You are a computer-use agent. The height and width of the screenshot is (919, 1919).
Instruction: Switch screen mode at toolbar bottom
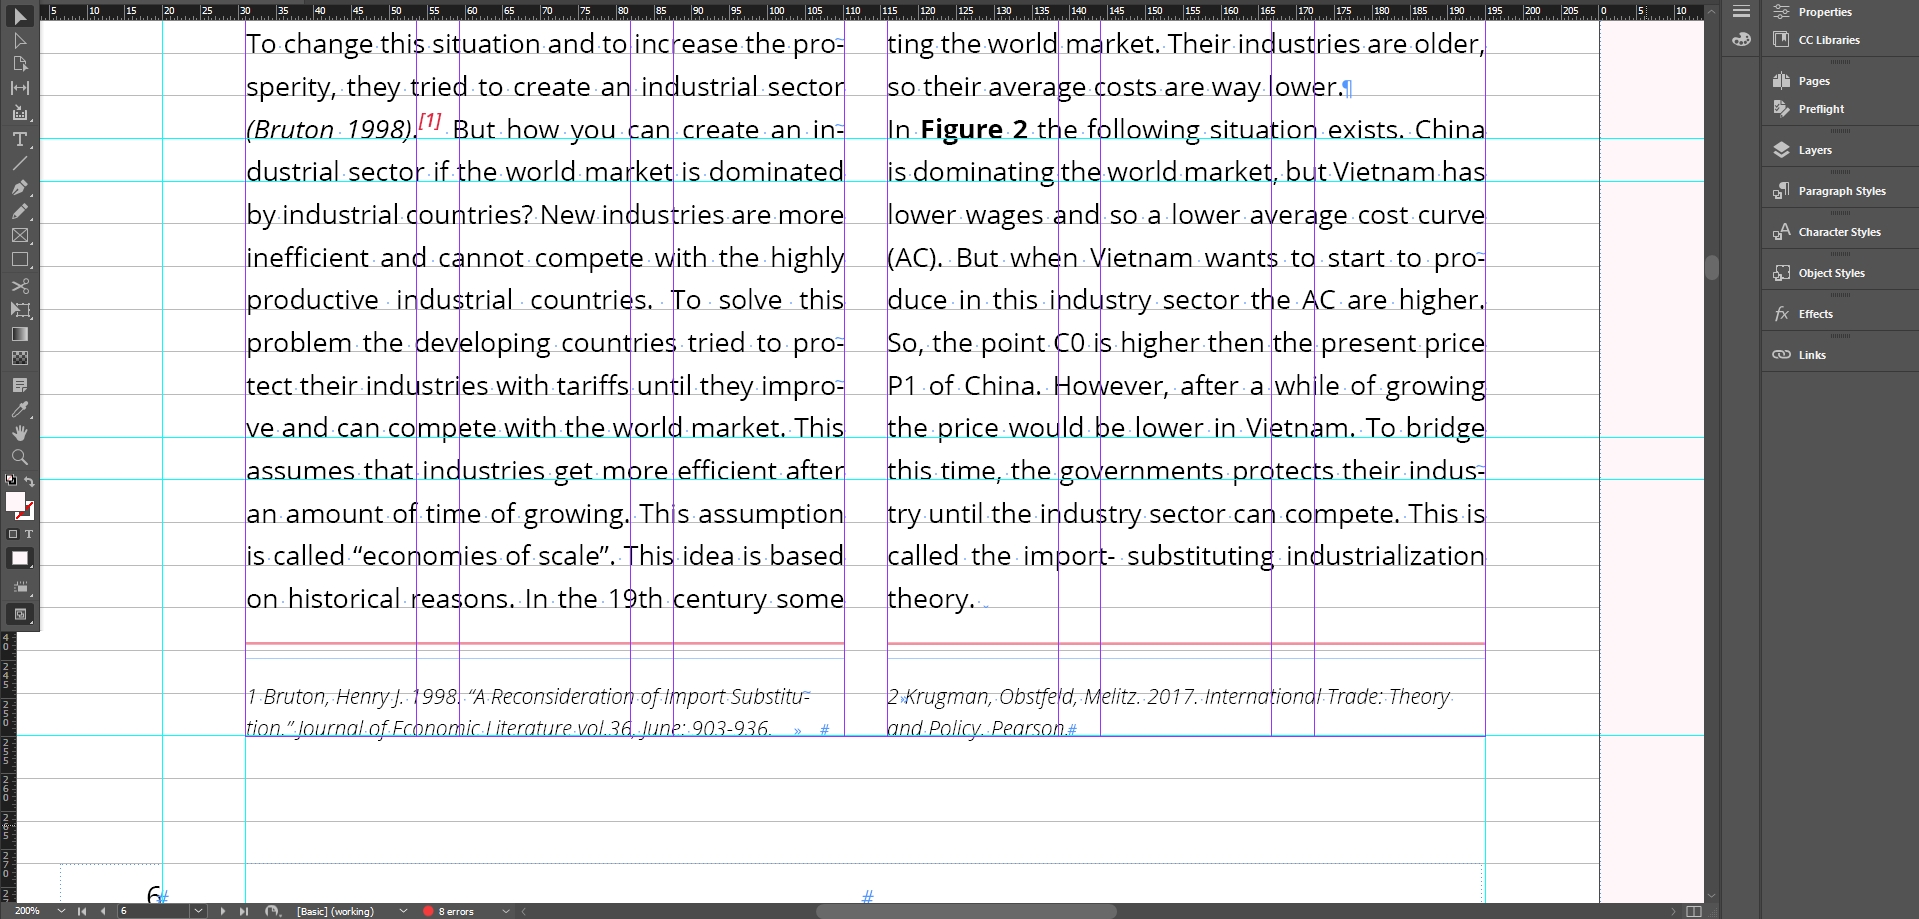21,614
